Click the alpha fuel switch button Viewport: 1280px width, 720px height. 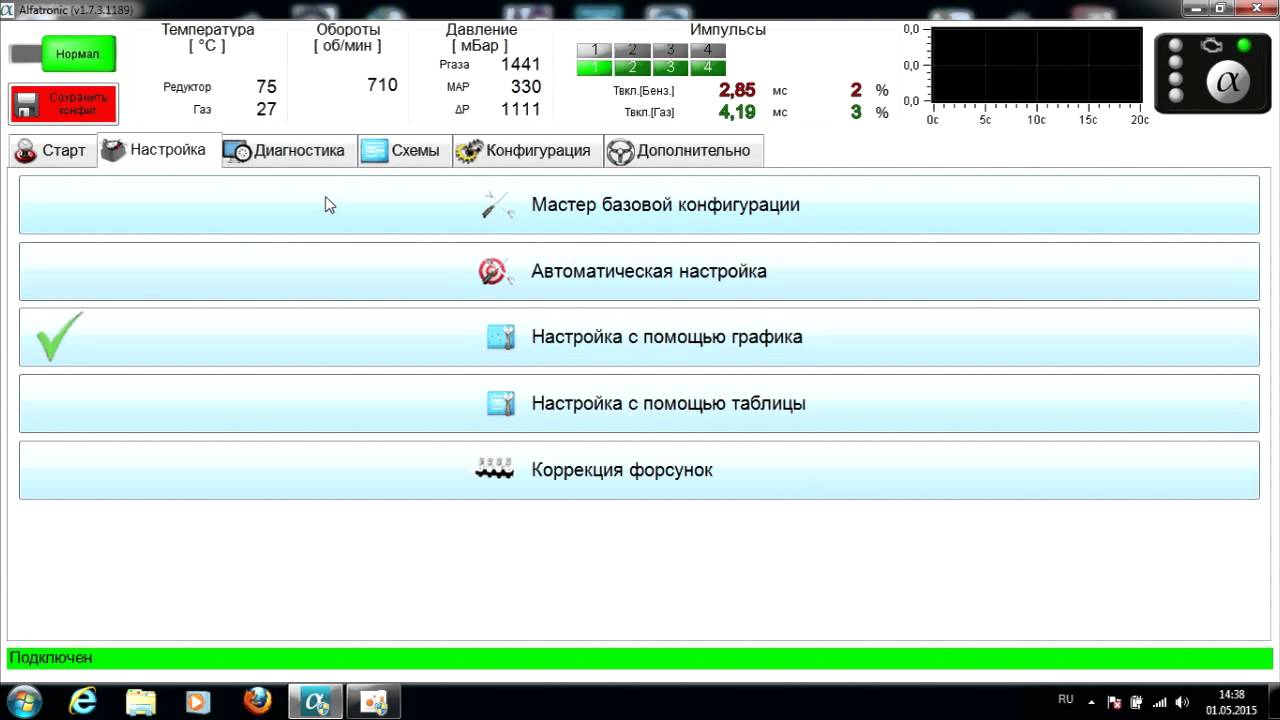coord(1229,82)
